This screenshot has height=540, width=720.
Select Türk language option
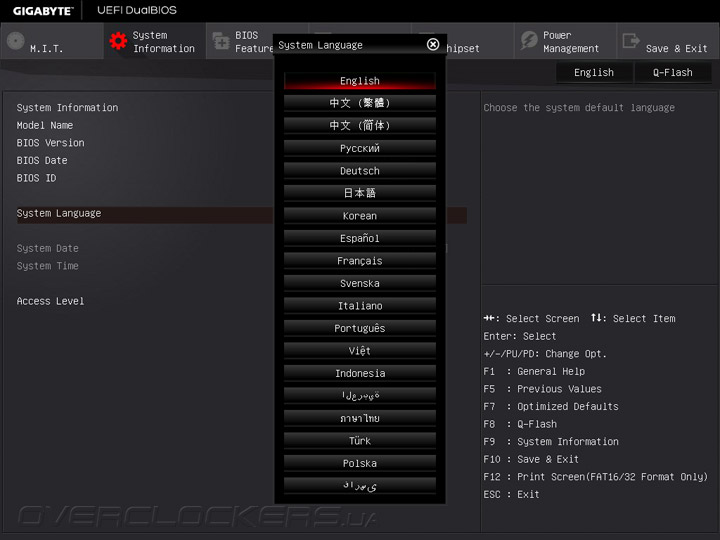pyautogui.click(x=360, y=440)
